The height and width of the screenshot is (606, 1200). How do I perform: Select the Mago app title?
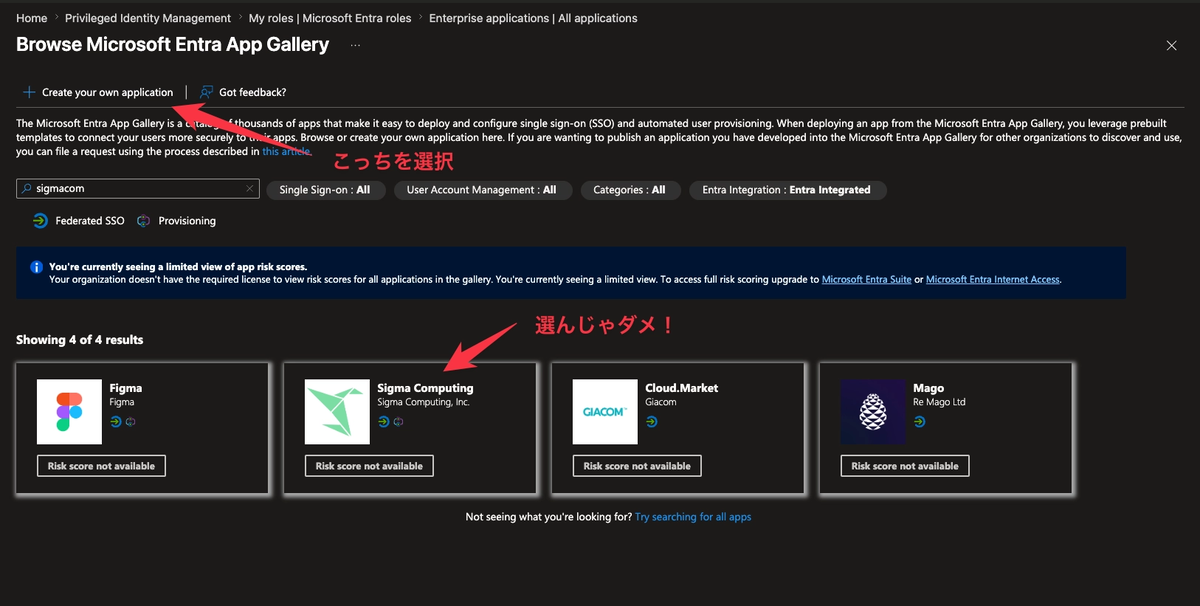pos(929,388)
